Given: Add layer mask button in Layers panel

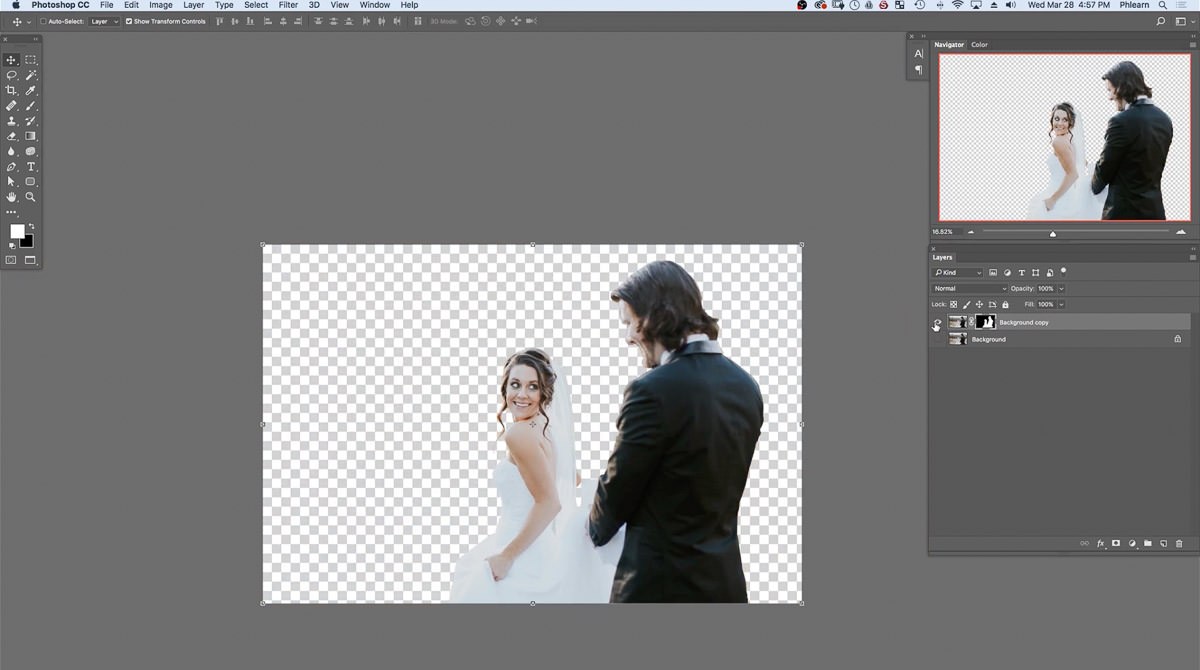Looking at the screenshot, I should (1116, 543).
